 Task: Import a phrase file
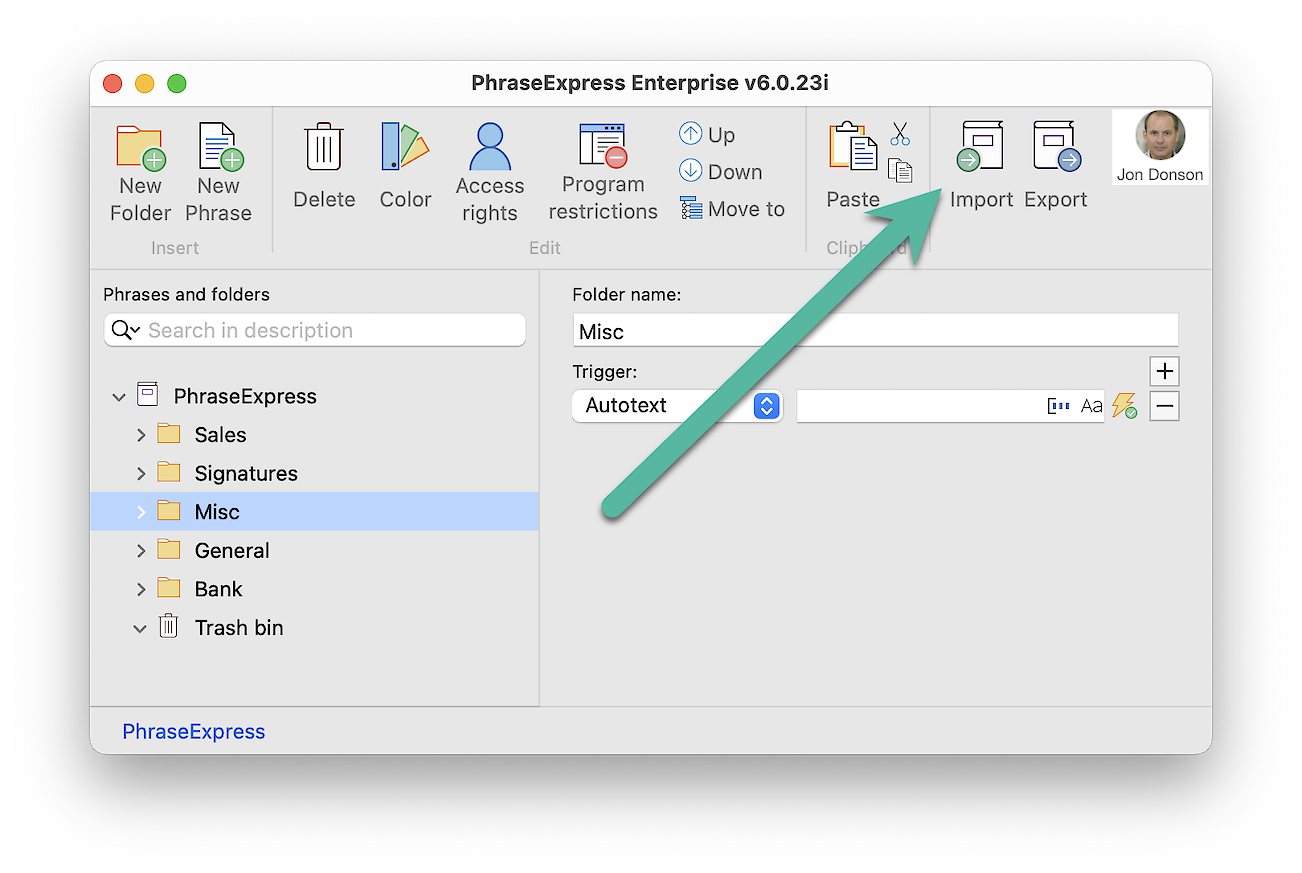coord(981,167)
